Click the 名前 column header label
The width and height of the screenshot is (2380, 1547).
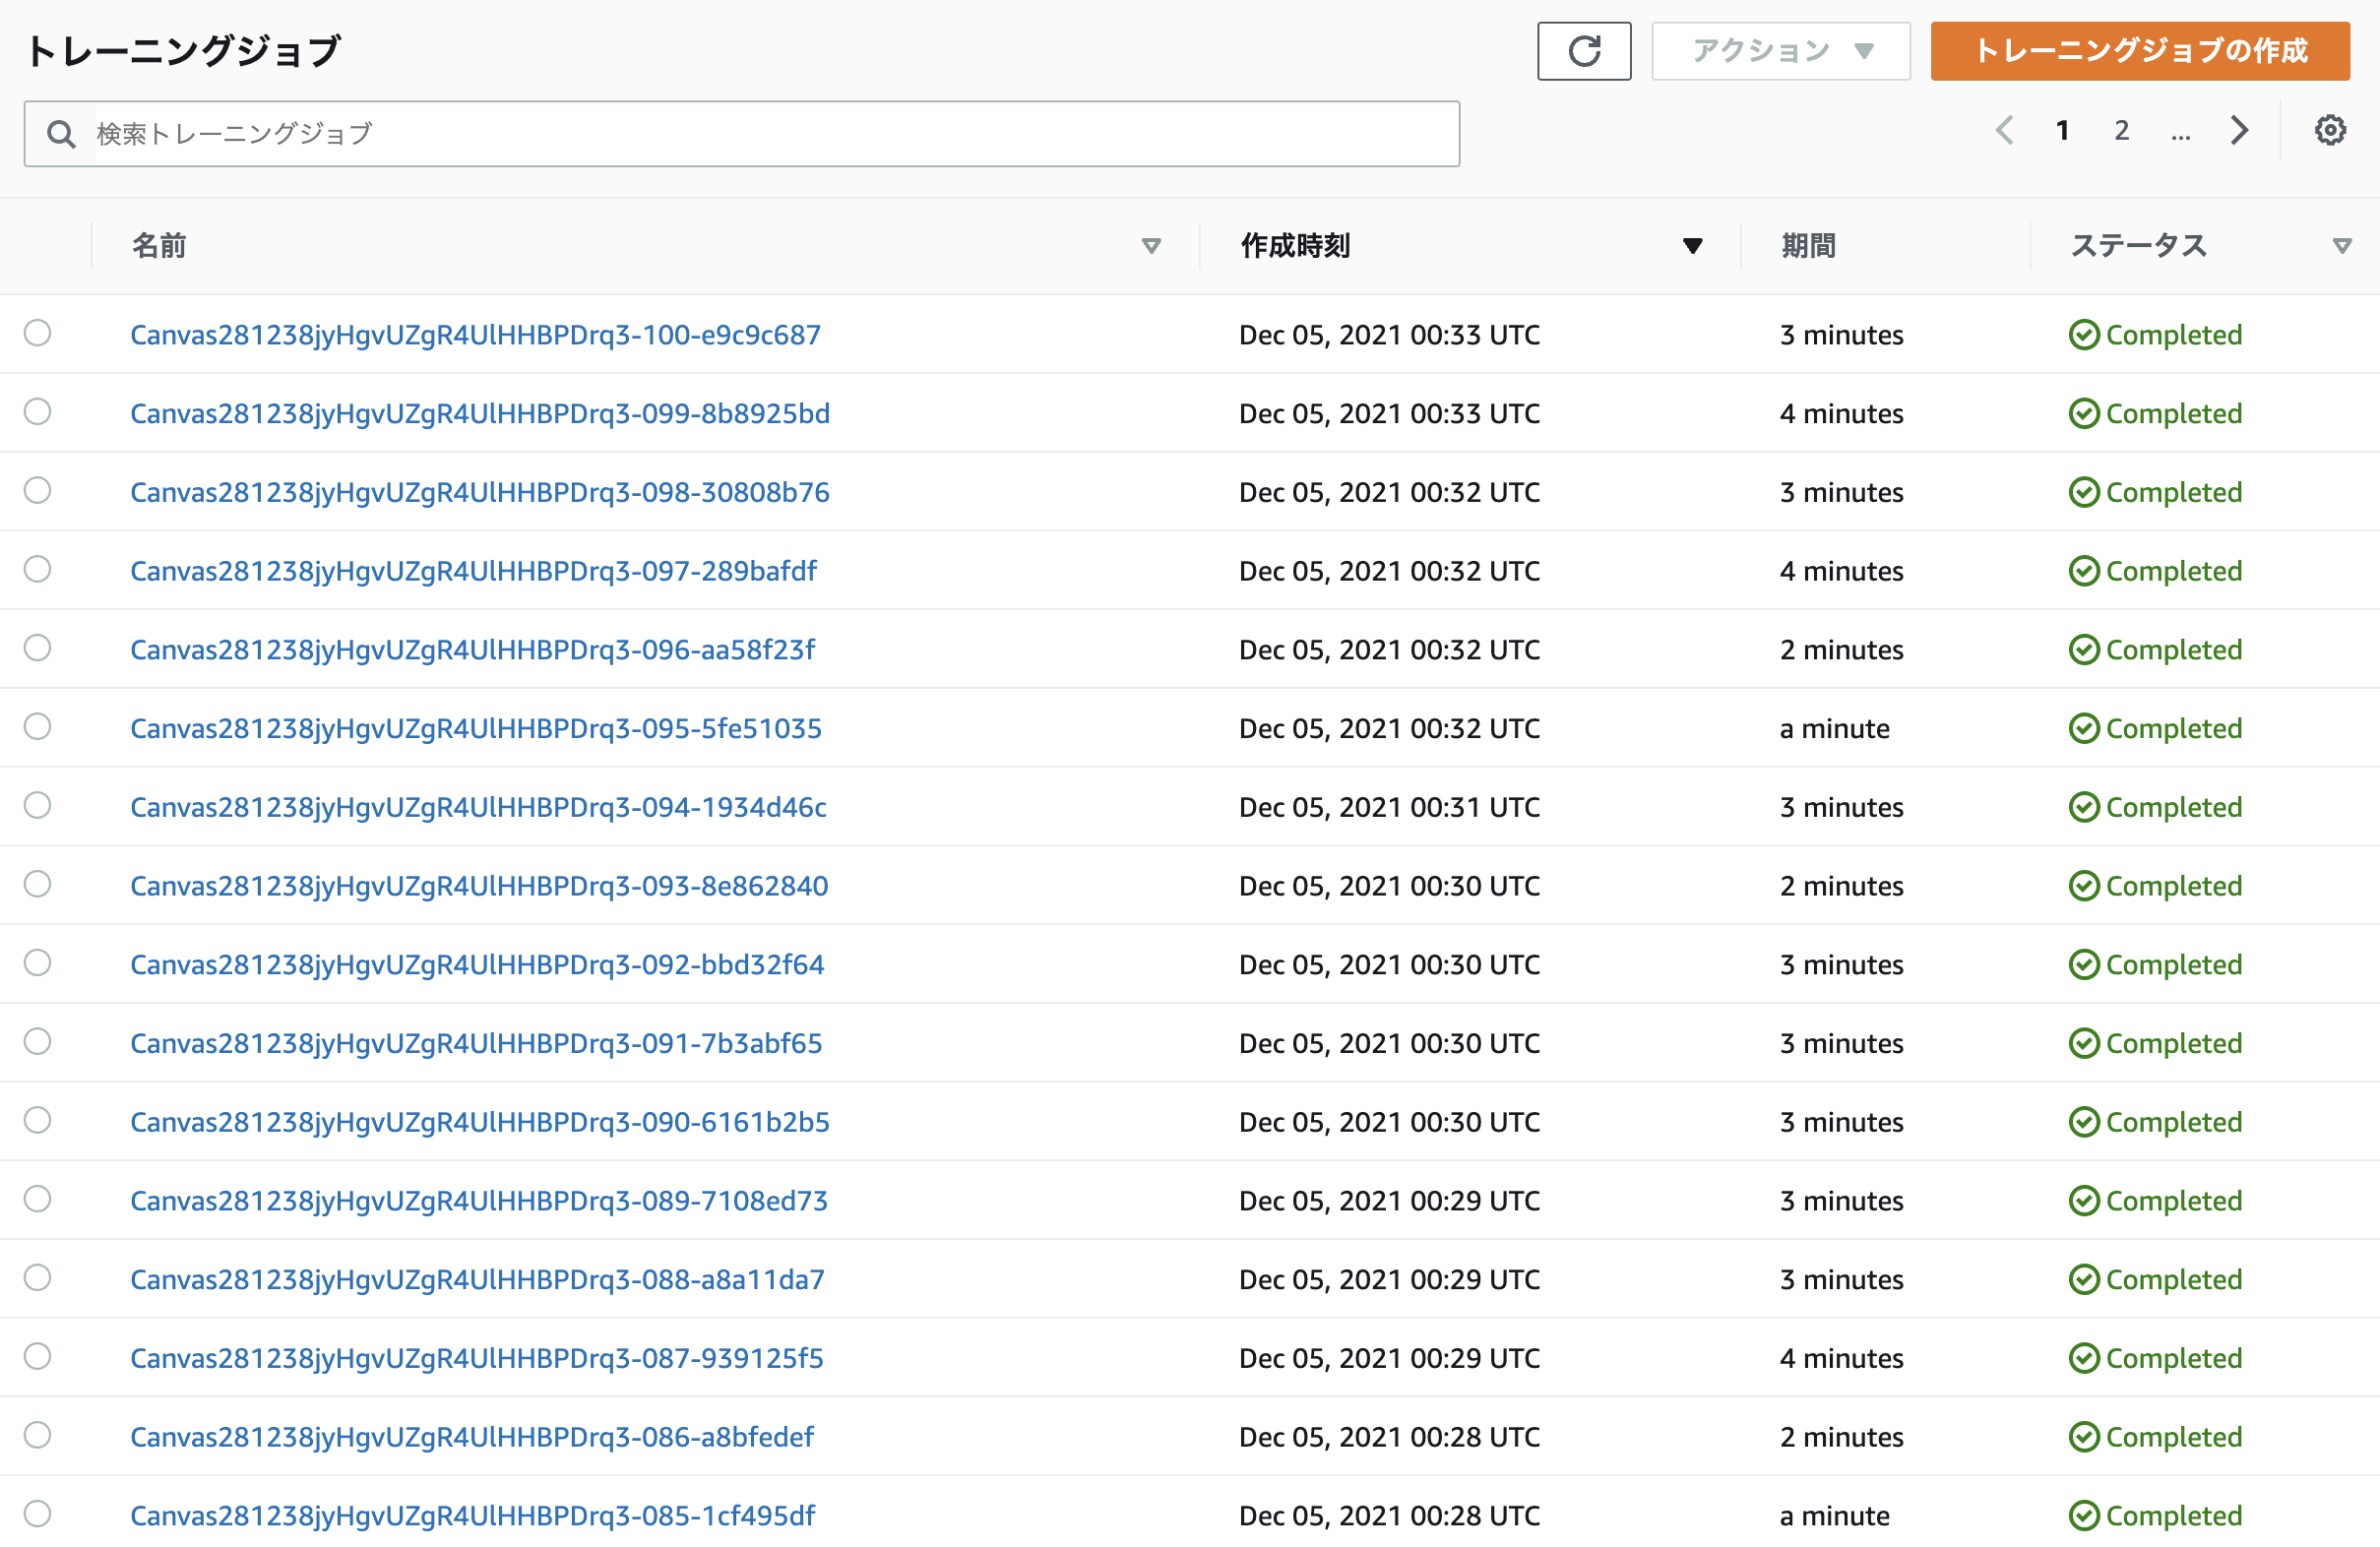click(159, 246)
